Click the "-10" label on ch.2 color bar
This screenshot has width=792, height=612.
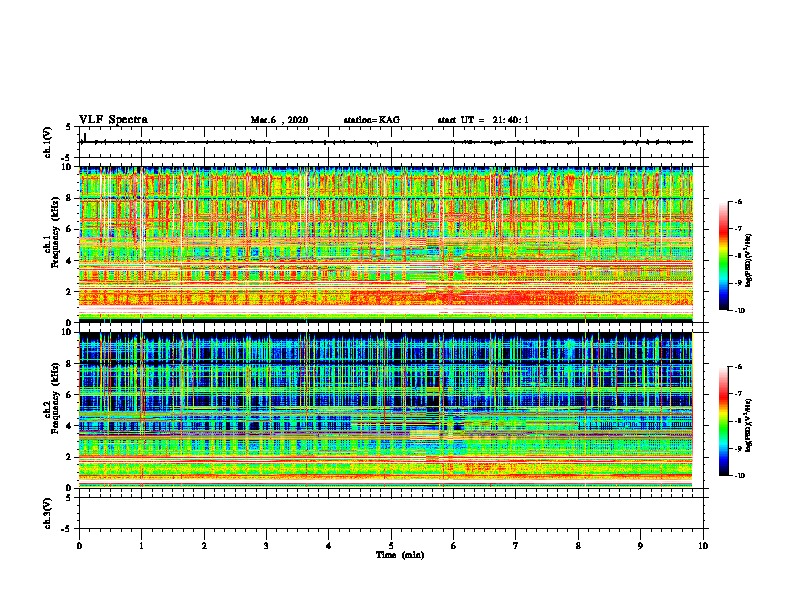[x=740, y=476]
